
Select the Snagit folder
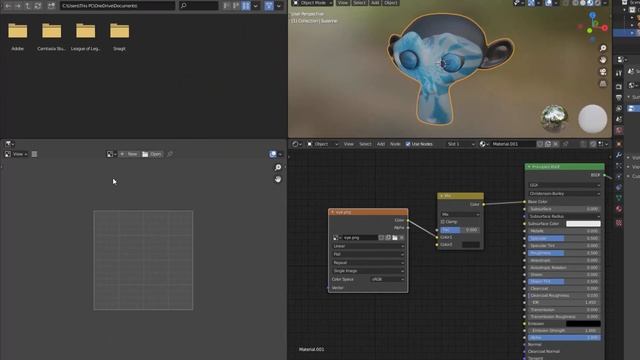coord(119,37)
